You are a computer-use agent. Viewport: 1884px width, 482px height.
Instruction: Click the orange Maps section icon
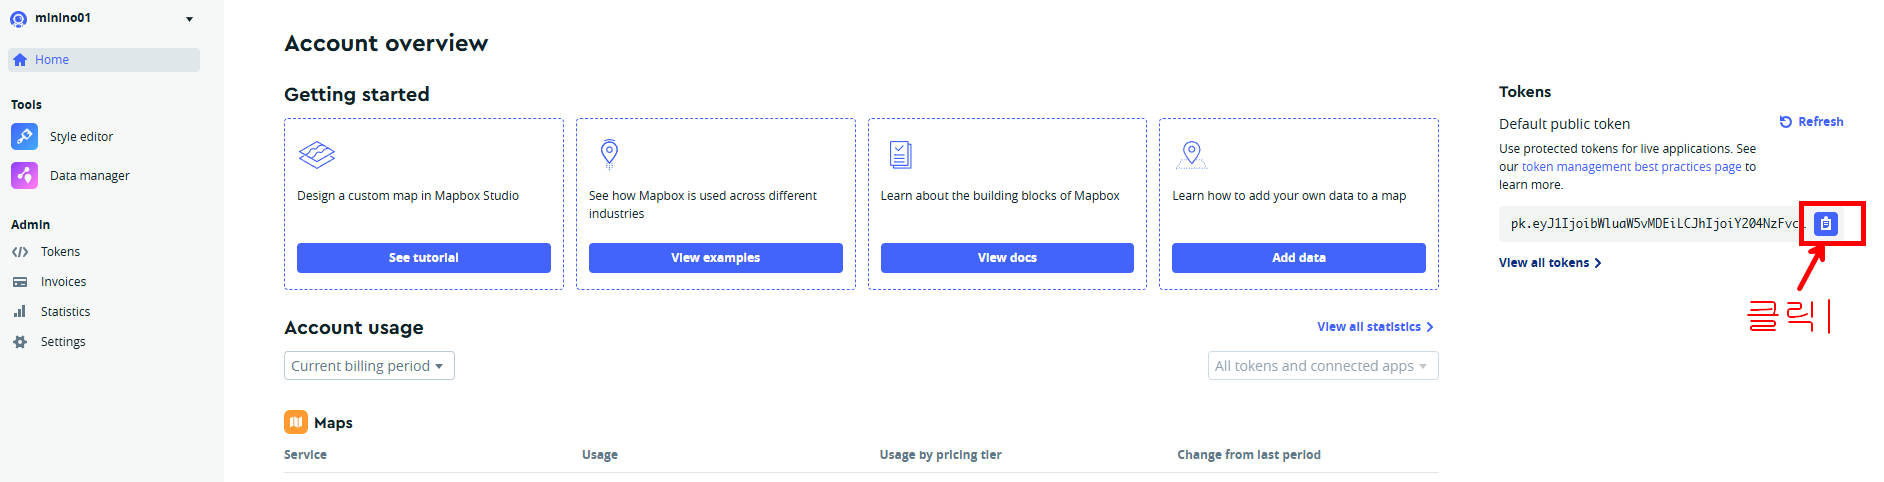296,422
